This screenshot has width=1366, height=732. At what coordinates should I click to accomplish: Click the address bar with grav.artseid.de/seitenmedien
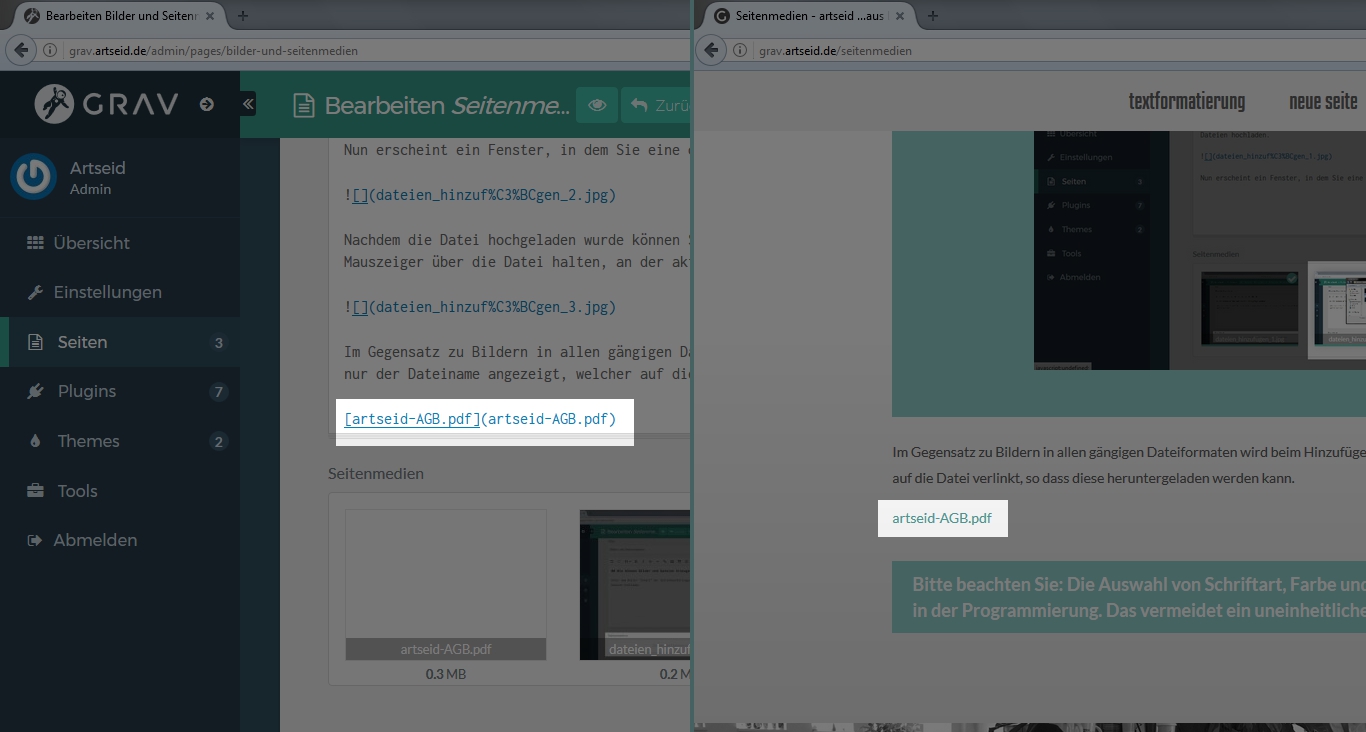pyautogui.click(x=1000, y=50)
